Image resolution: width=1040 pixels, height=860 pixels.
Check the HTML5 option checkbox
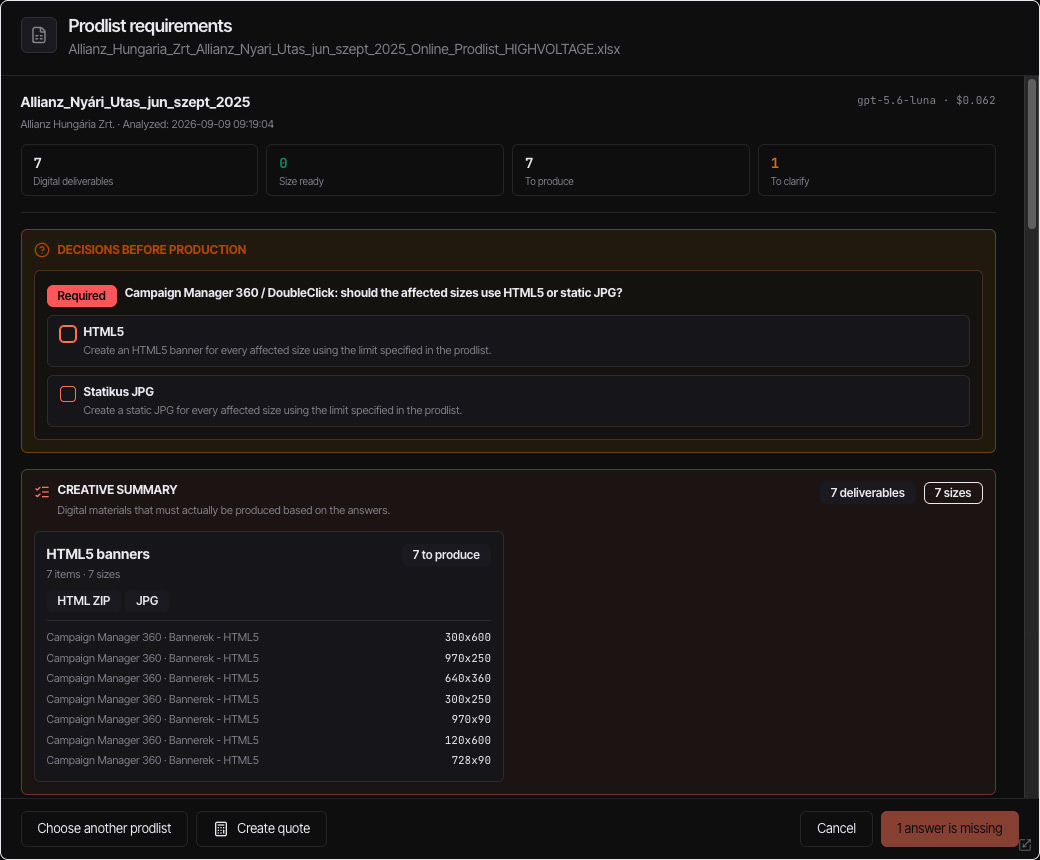(68, 334)
